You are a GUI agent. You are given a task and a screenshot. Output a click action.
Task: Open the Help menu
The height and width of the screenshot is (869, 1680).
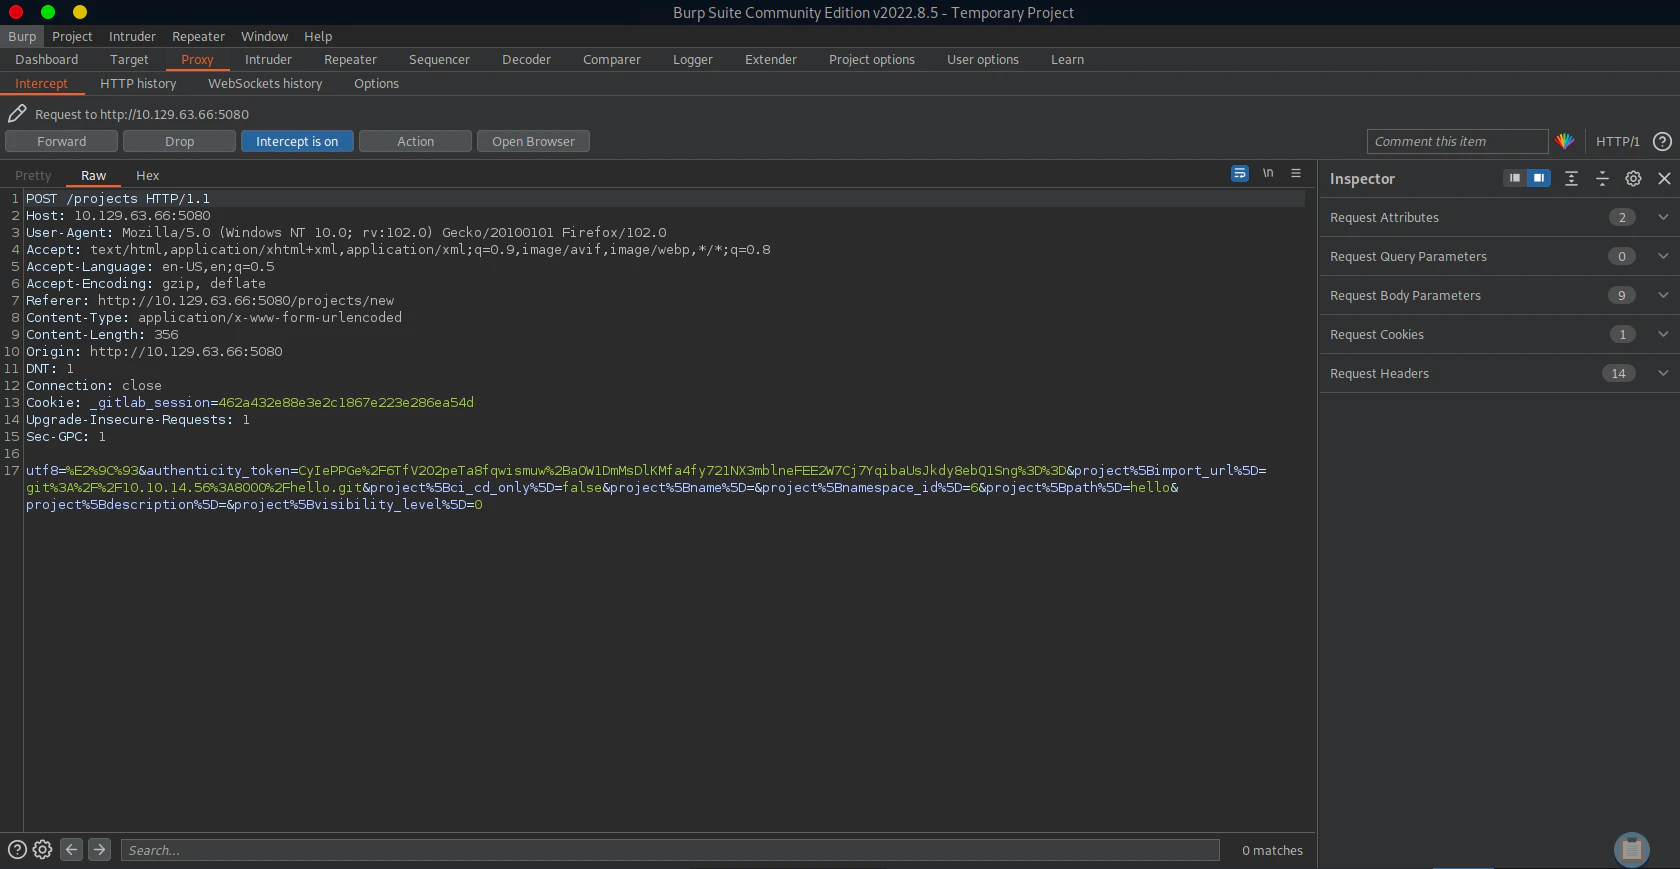coord(318,36)
